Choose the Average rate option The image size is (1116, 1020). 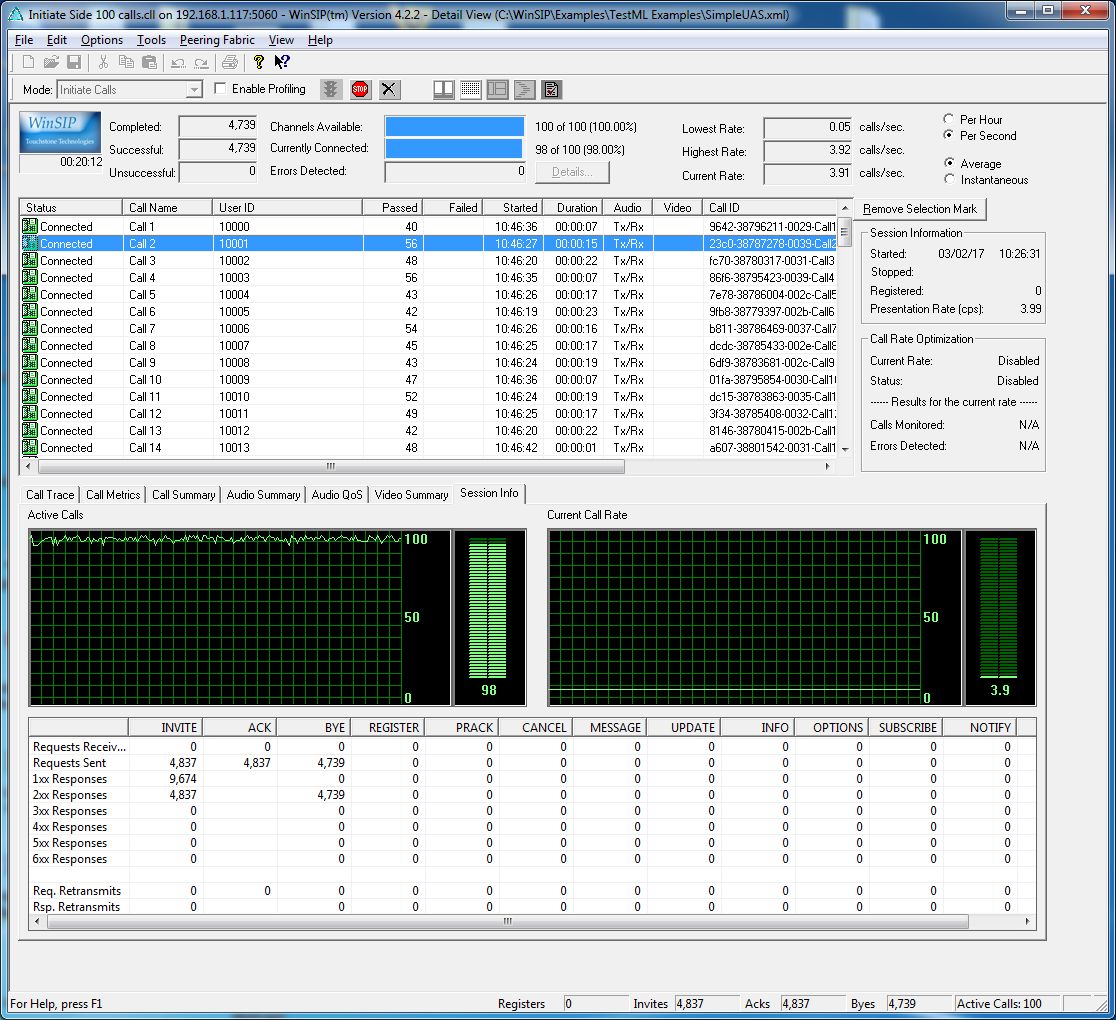[x=949, y=163]
